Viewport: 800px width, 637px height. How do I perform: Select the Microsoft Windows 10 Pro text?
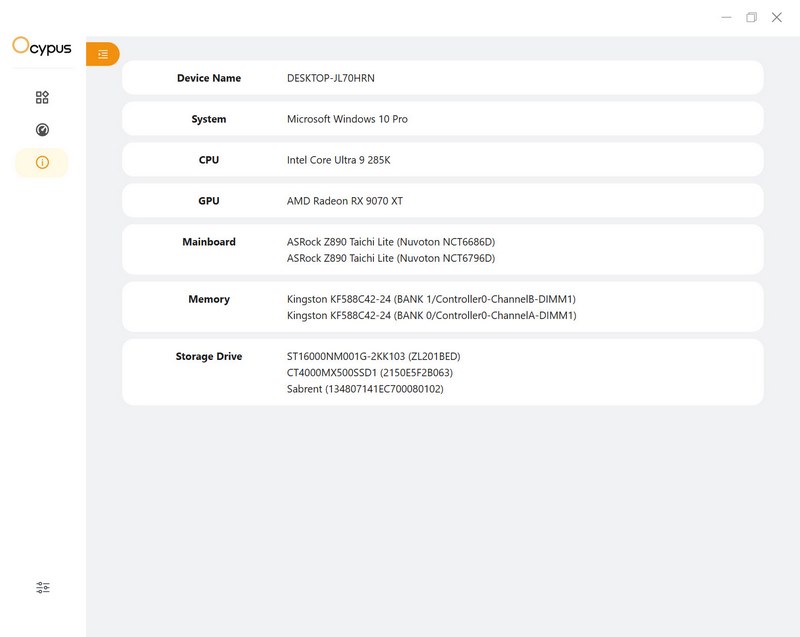[x=347, y=119]
